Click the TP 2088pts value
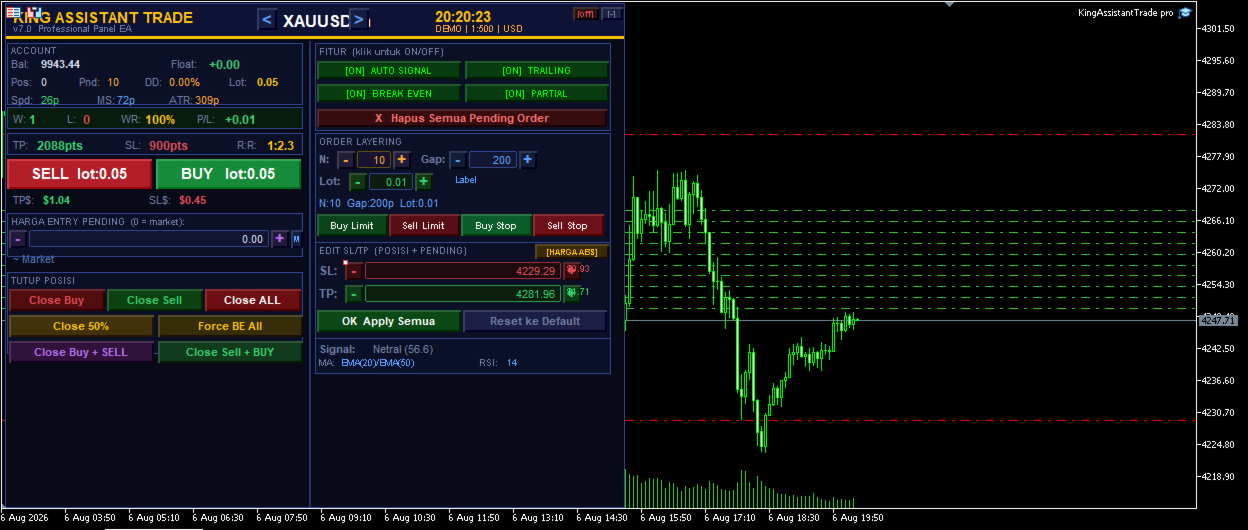This screenshot has width=1248, height=530. point(59,146)
